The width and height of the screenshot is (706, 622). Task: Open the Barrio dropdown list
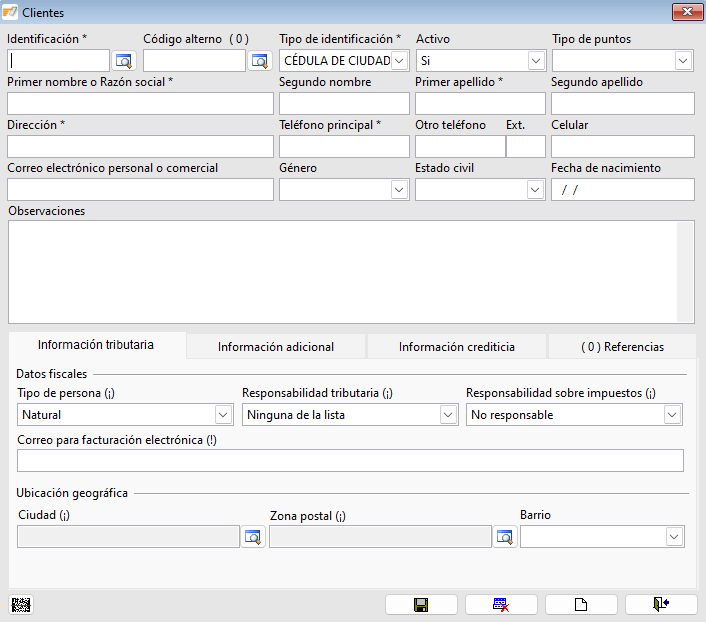tap(674, 537)
